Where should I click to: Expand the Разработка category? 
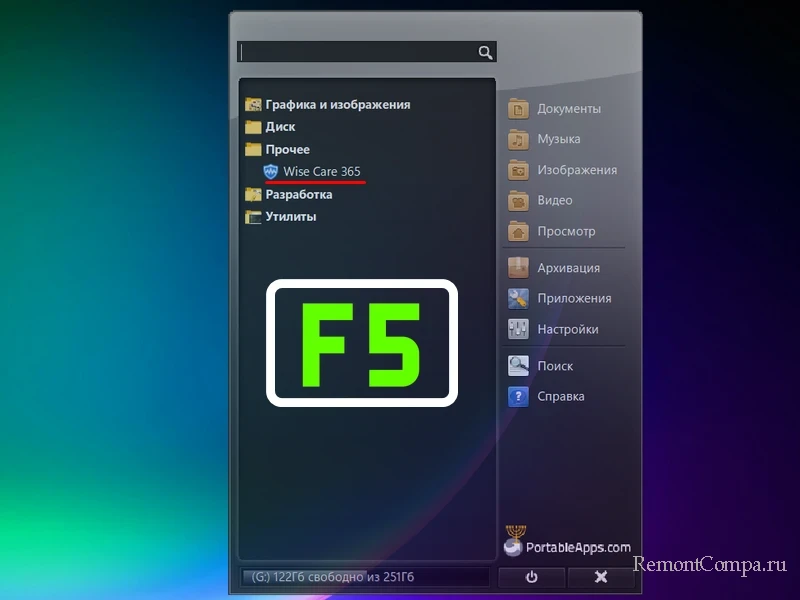pyautogui.click(x=298, y=194)
